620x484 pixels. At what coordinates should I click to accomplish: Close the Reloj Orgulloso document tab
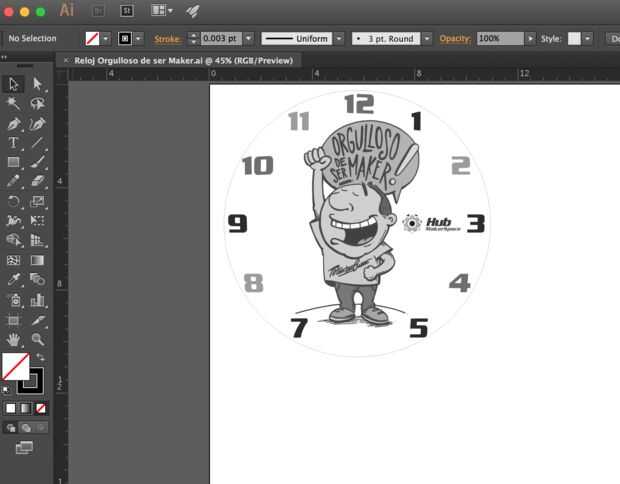pos(66,60)
